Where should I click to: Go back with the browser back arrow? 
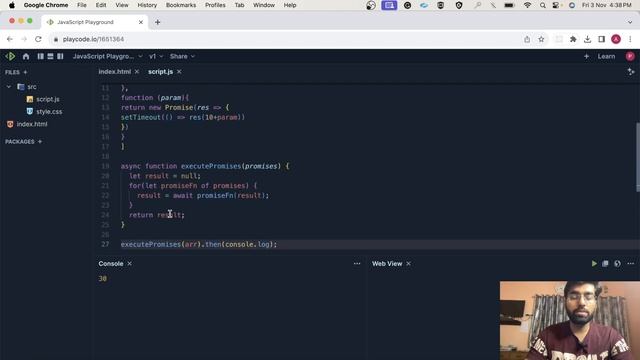pos(10,39)
